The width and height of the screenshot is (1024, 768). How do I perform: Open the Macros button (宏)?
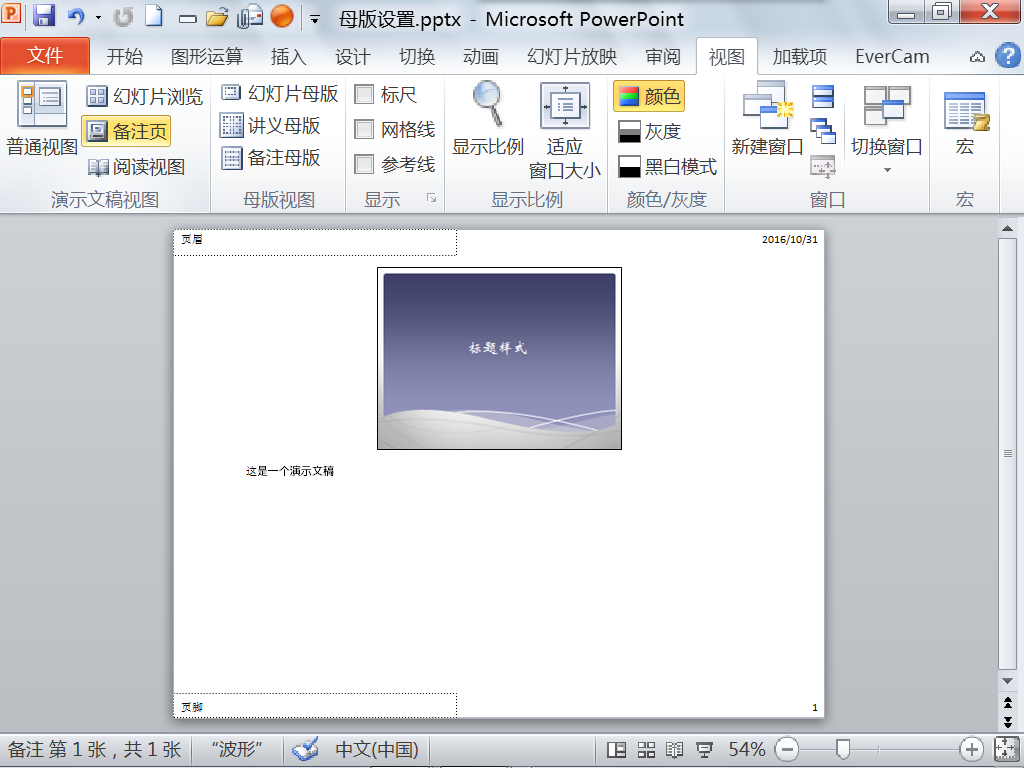click(965, 124)
